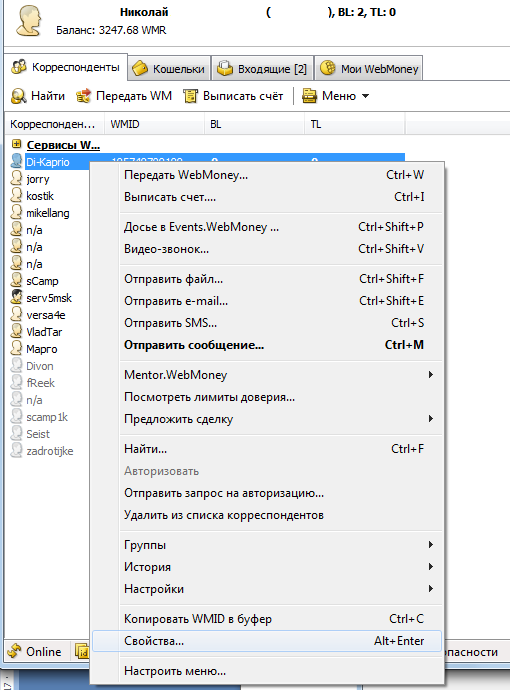Choose Настроить меню... in context menu
510x690 pixels.
tap(267, 671)
